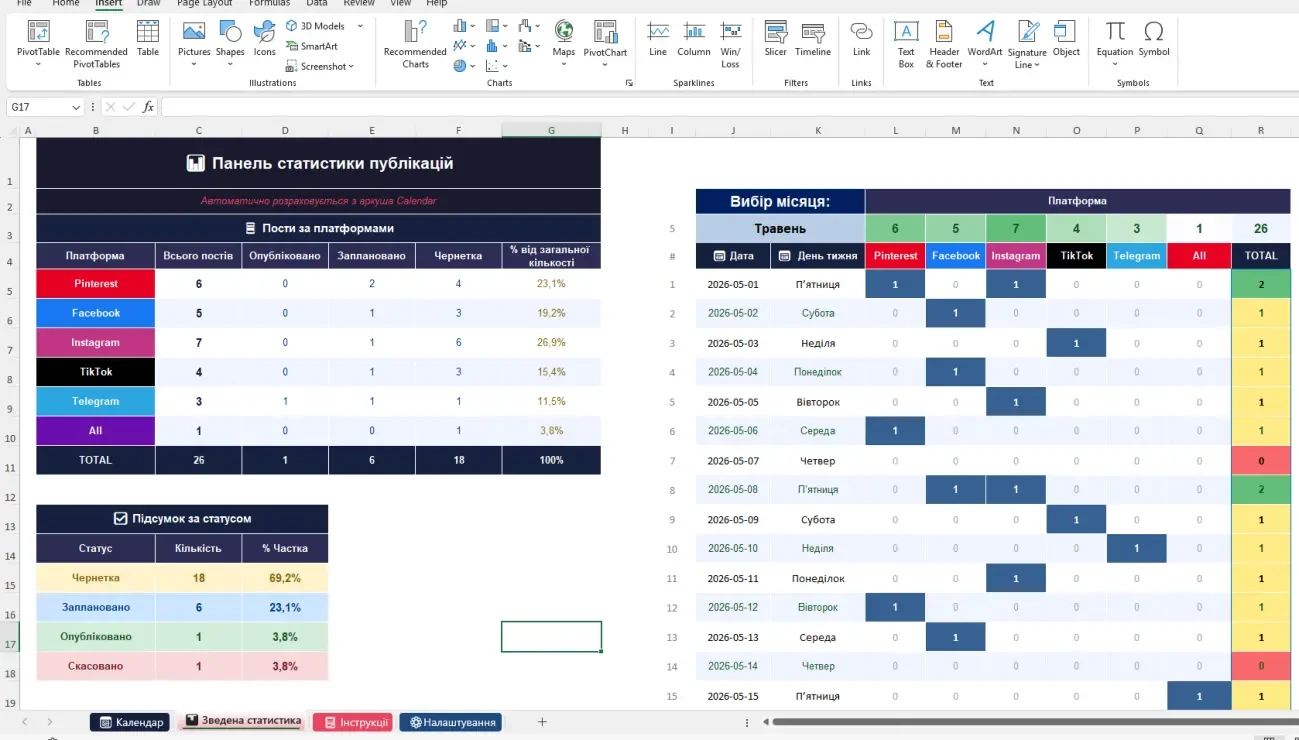Image resolution: width=1299 pixels, height=740 pixels.
Task: Open the Налаштування sheet tab
Action: 450,722
